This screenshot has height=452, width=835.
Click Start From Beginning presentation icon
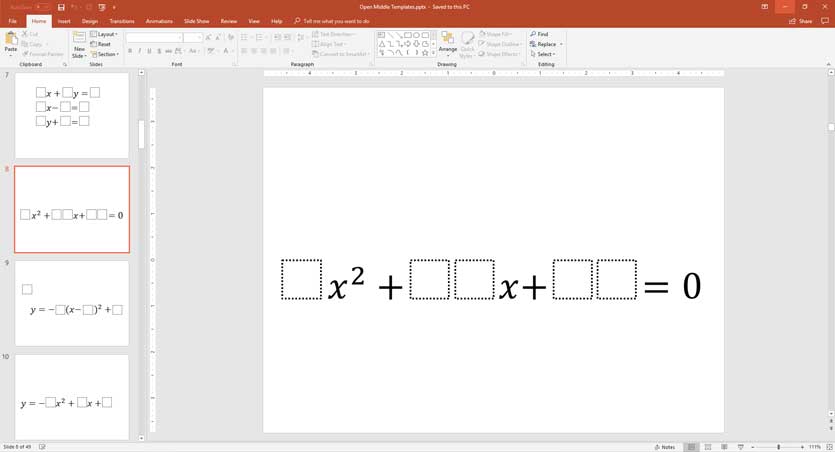[102, 7]
